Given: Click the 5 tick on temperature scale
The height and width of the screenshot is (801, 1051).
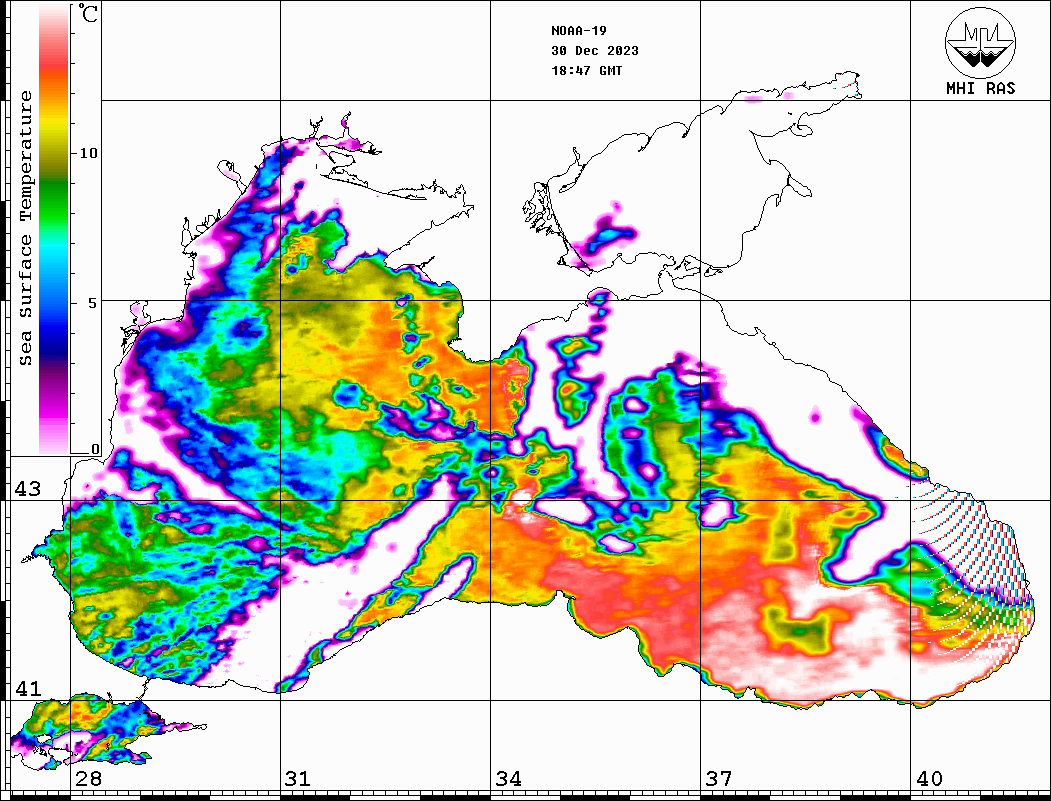Looking at the screenshot, I should click(x=93, y=303).
